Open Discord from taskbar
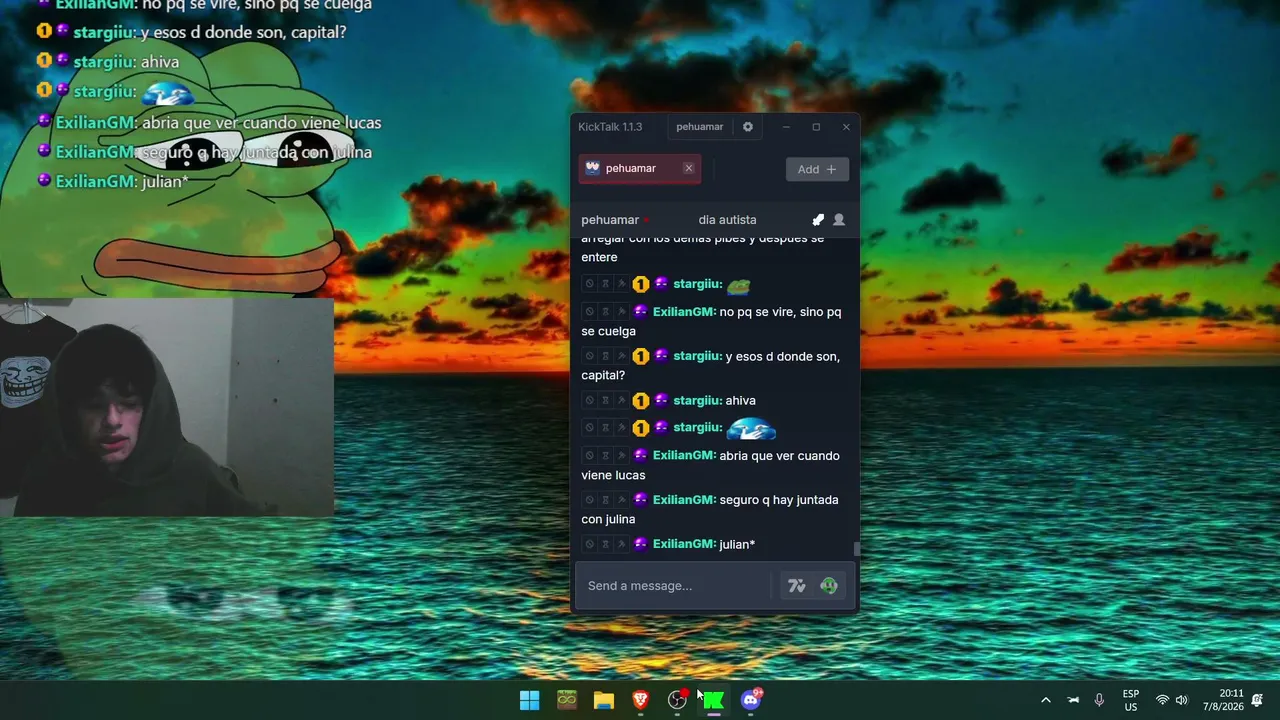 pos(751,700)
